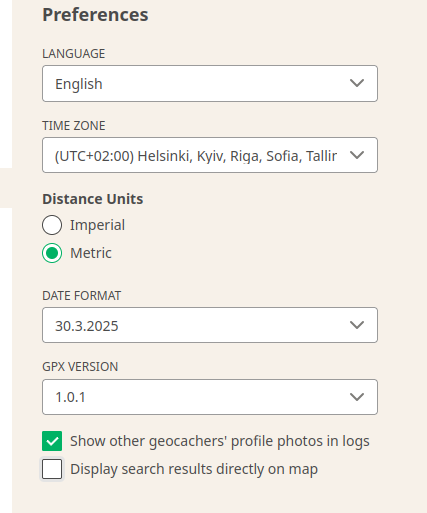Click the DATE FORMAT field label

pos(82,296)
